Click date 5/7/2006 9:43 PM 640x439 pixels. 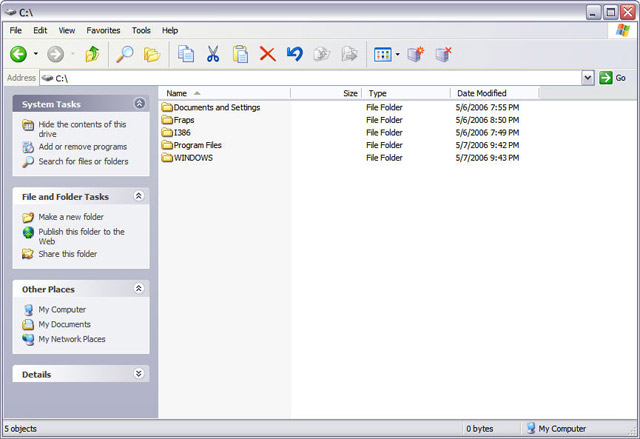[x=487, y=158]
